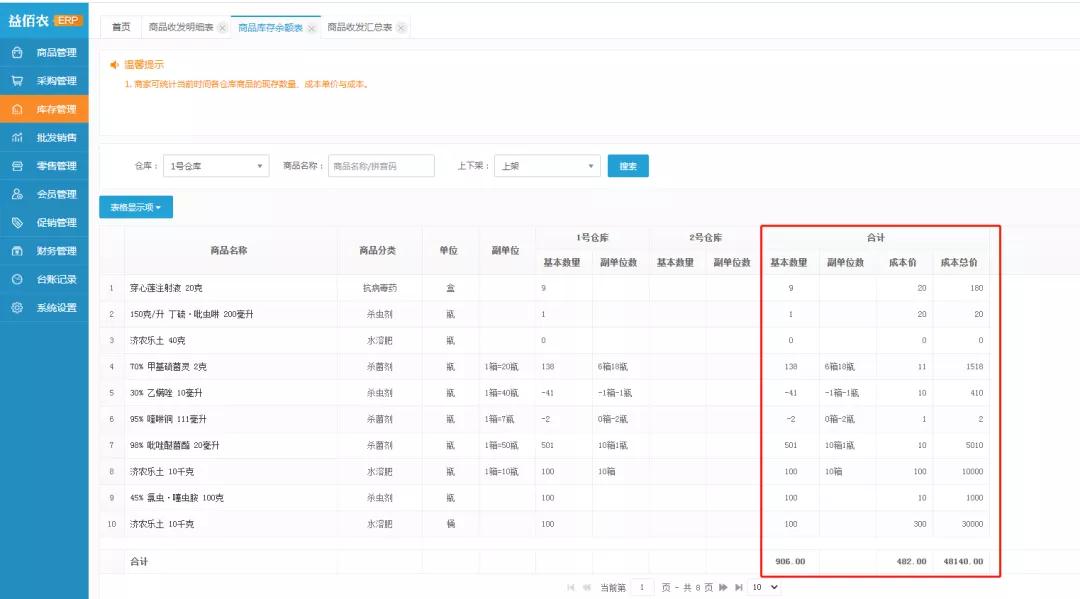Screen dimensions: 1080x599
Task: Close the 商品收发汇总表 tab
Action: click(x=401, y=28)
